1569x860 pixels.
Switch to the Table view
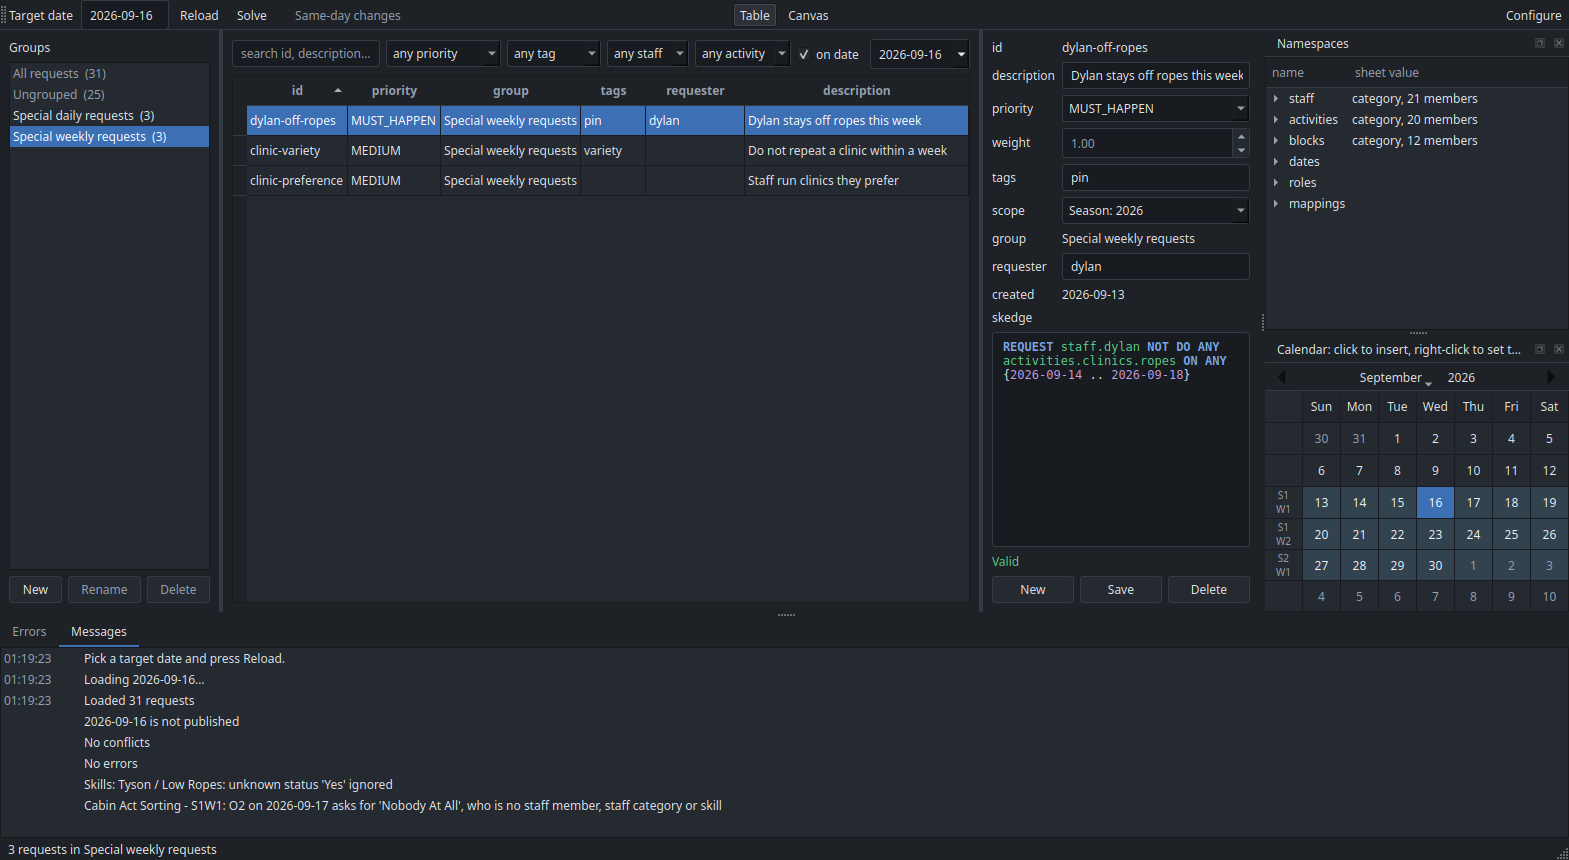pos(755,15)
